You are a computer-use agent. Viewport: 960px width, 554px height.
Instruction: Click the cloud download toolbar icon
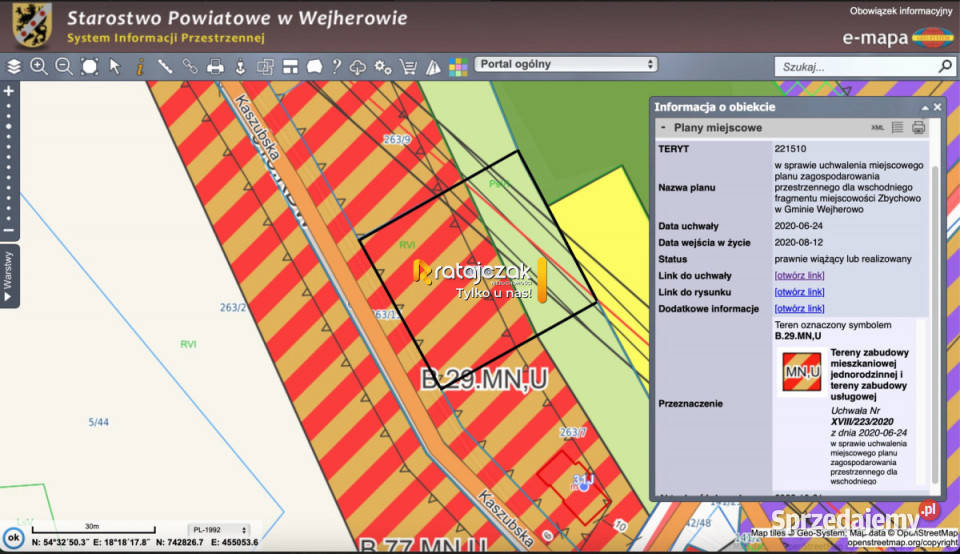pos(358,66)
